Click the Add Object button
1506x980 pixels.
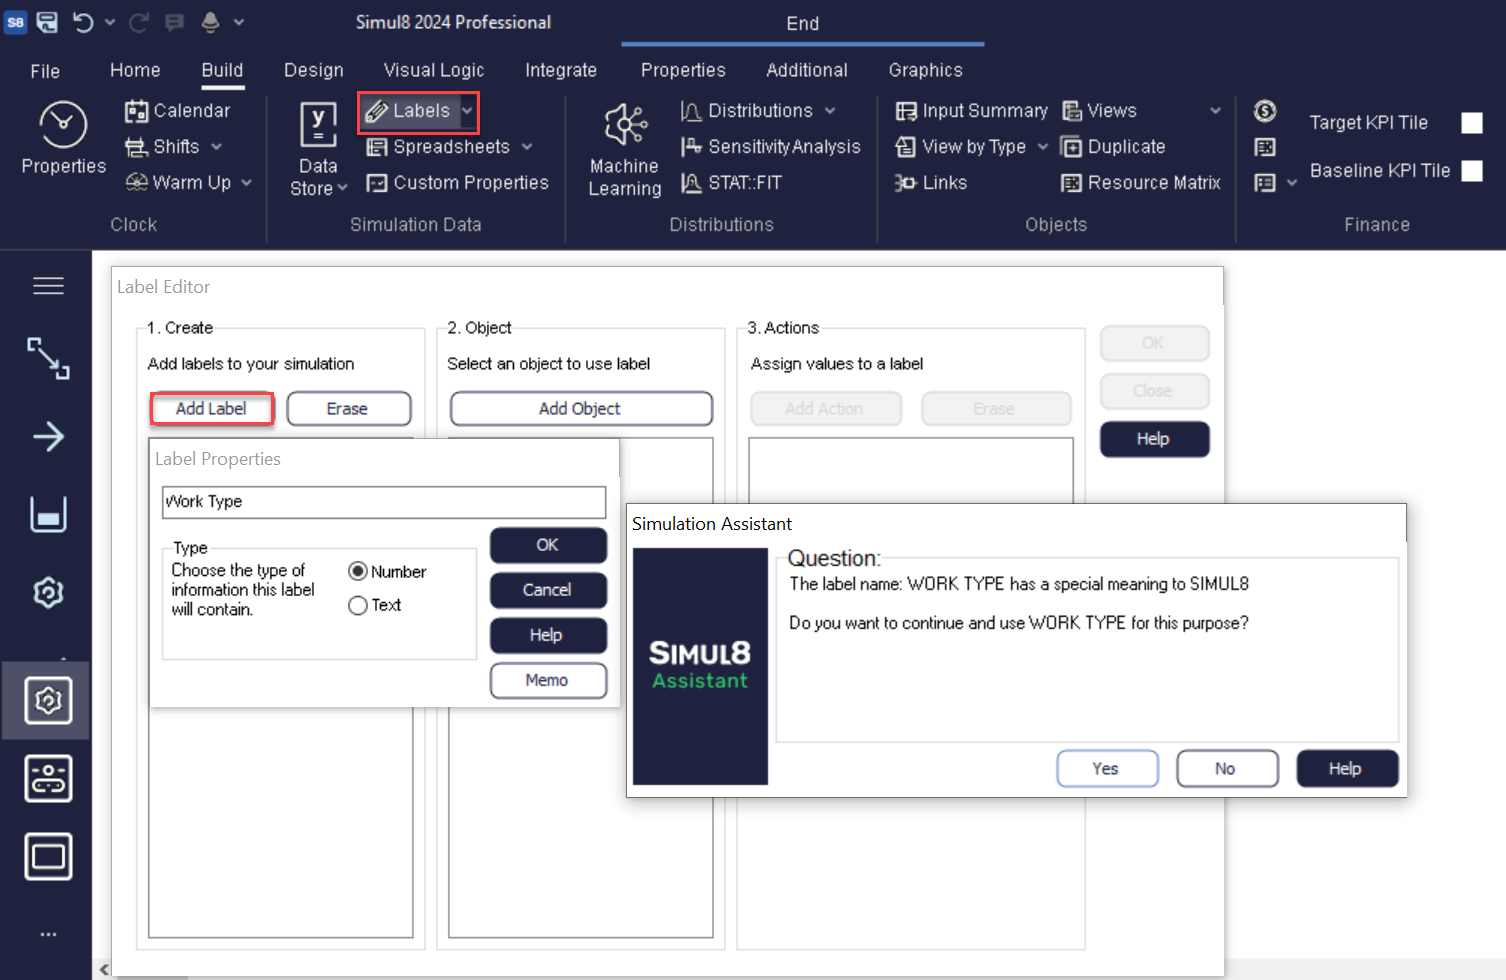tap(580, 409)
